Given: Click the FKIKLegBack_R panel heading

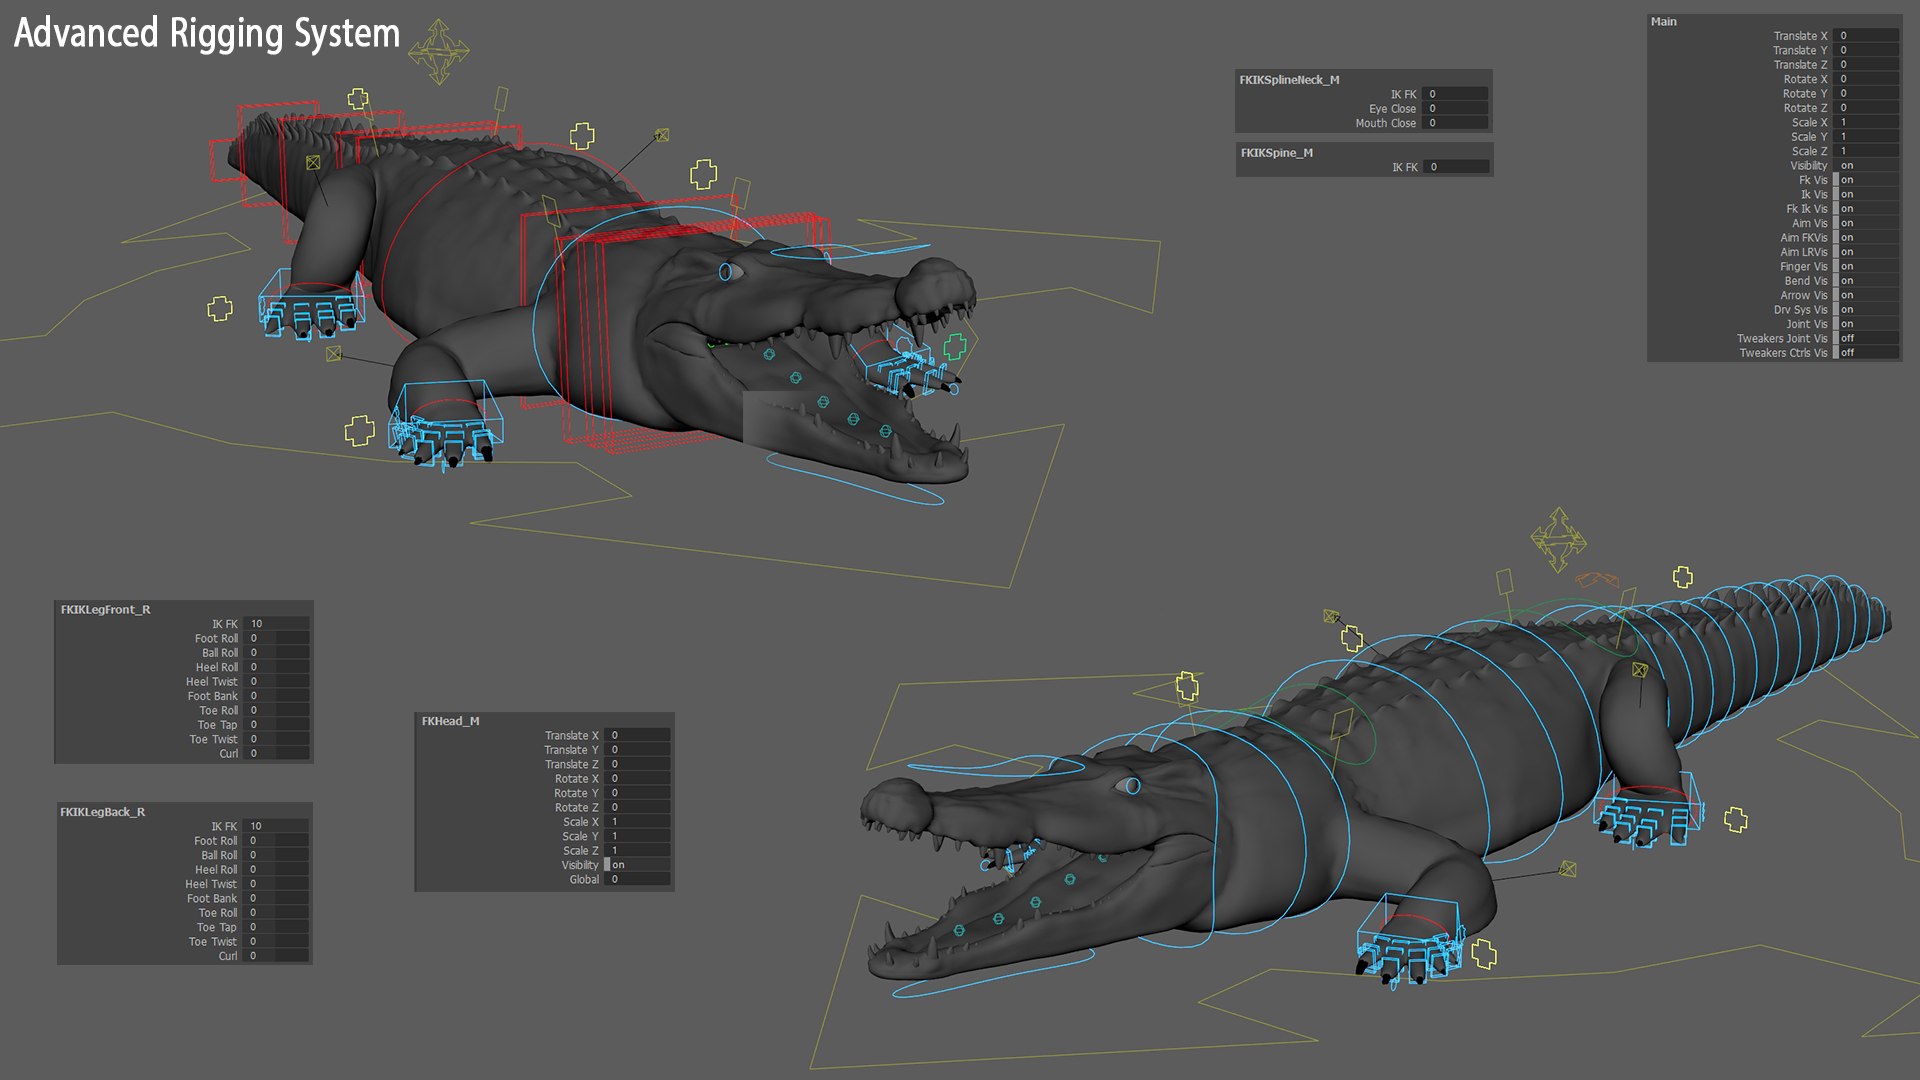Looking at the screenshot, I should (102, 812).
